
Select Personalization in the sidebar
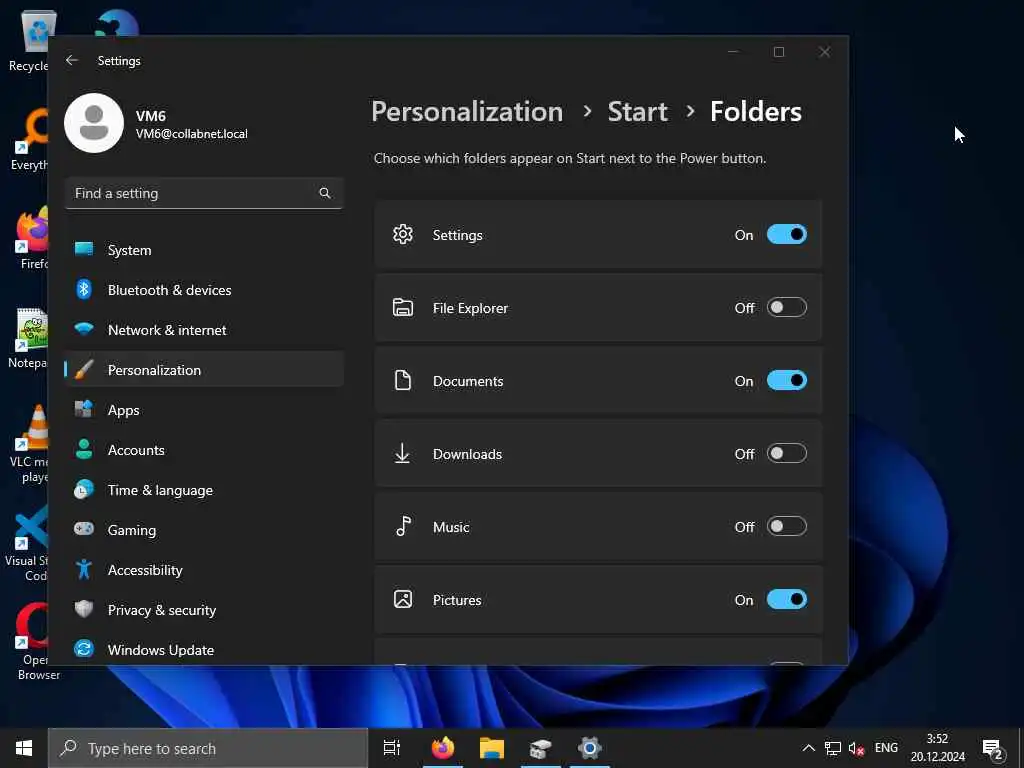pos(204,370)
